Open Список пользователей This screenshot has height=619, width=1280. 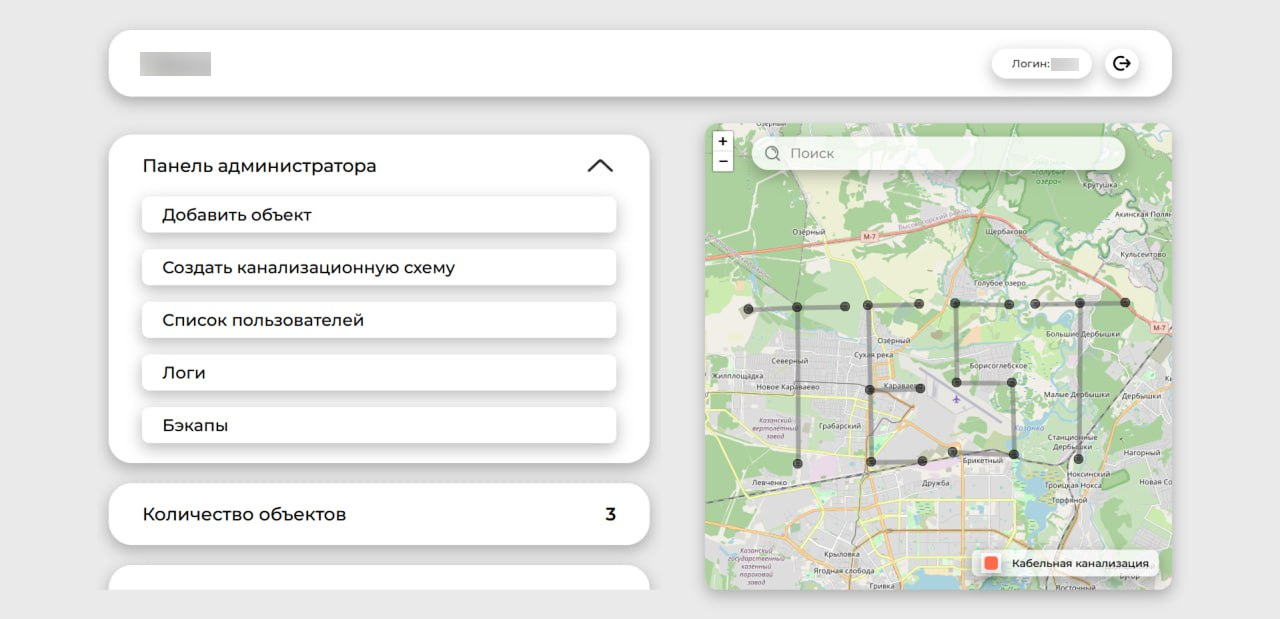379,320
